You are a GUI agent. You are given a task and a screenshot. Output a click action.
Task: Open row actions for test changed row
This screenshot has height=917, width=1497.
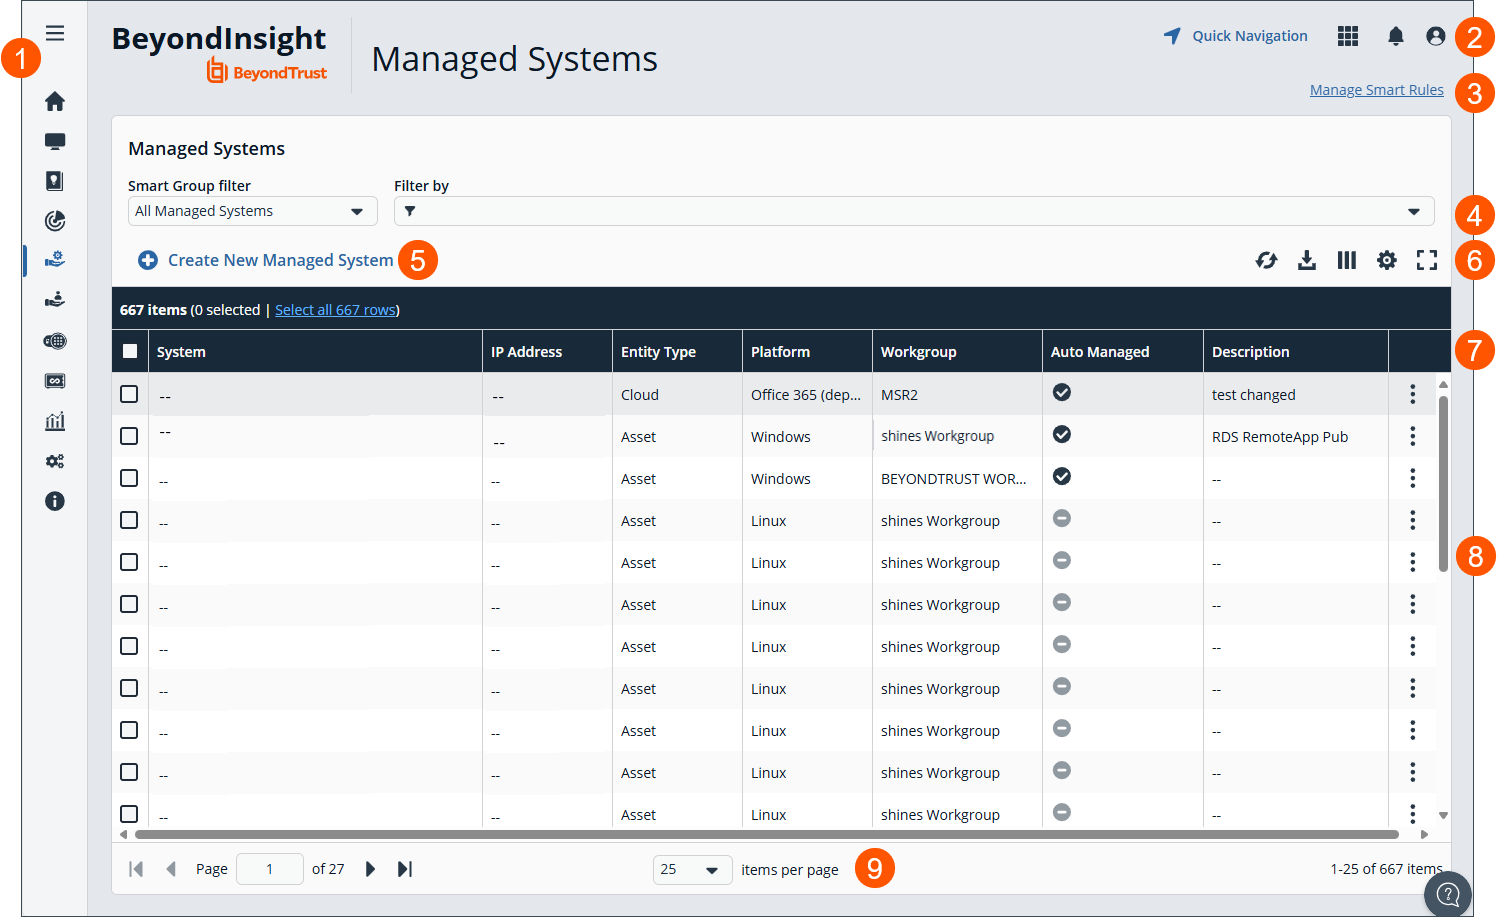[1413, 394]
